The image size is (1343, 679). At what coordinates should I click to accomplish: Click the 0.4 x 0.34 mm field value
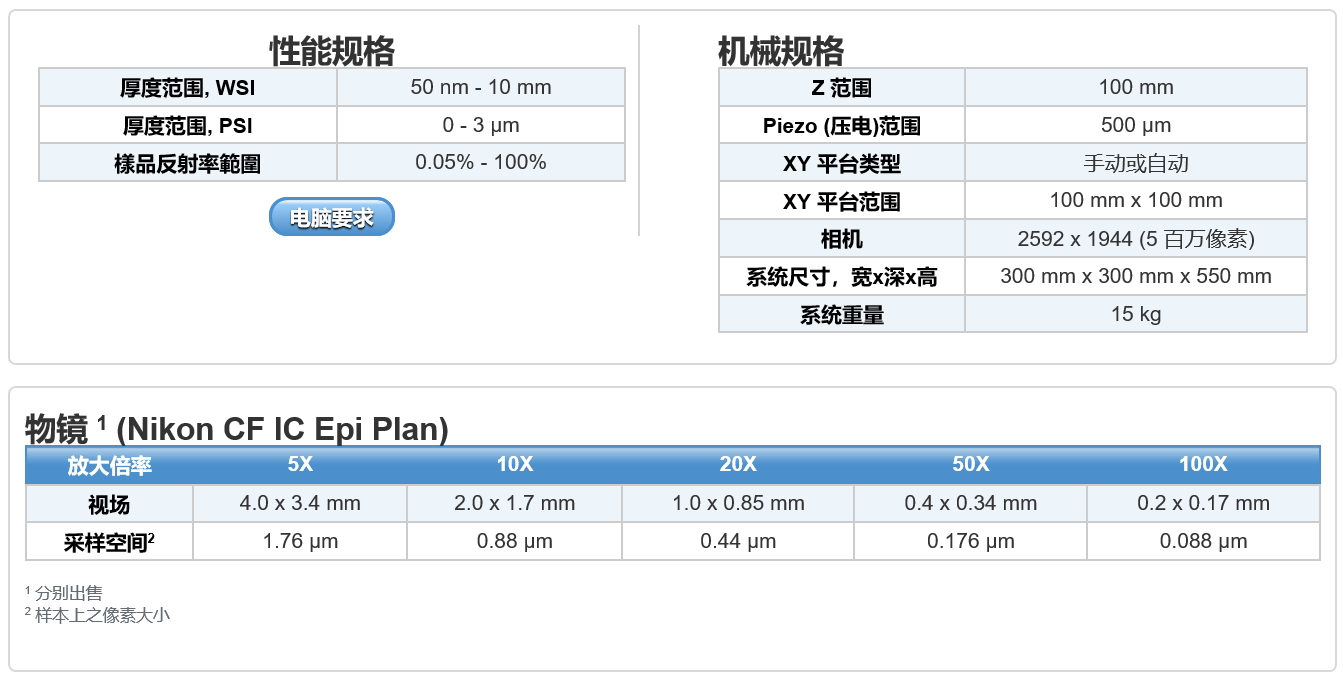(x=970, y=503)
